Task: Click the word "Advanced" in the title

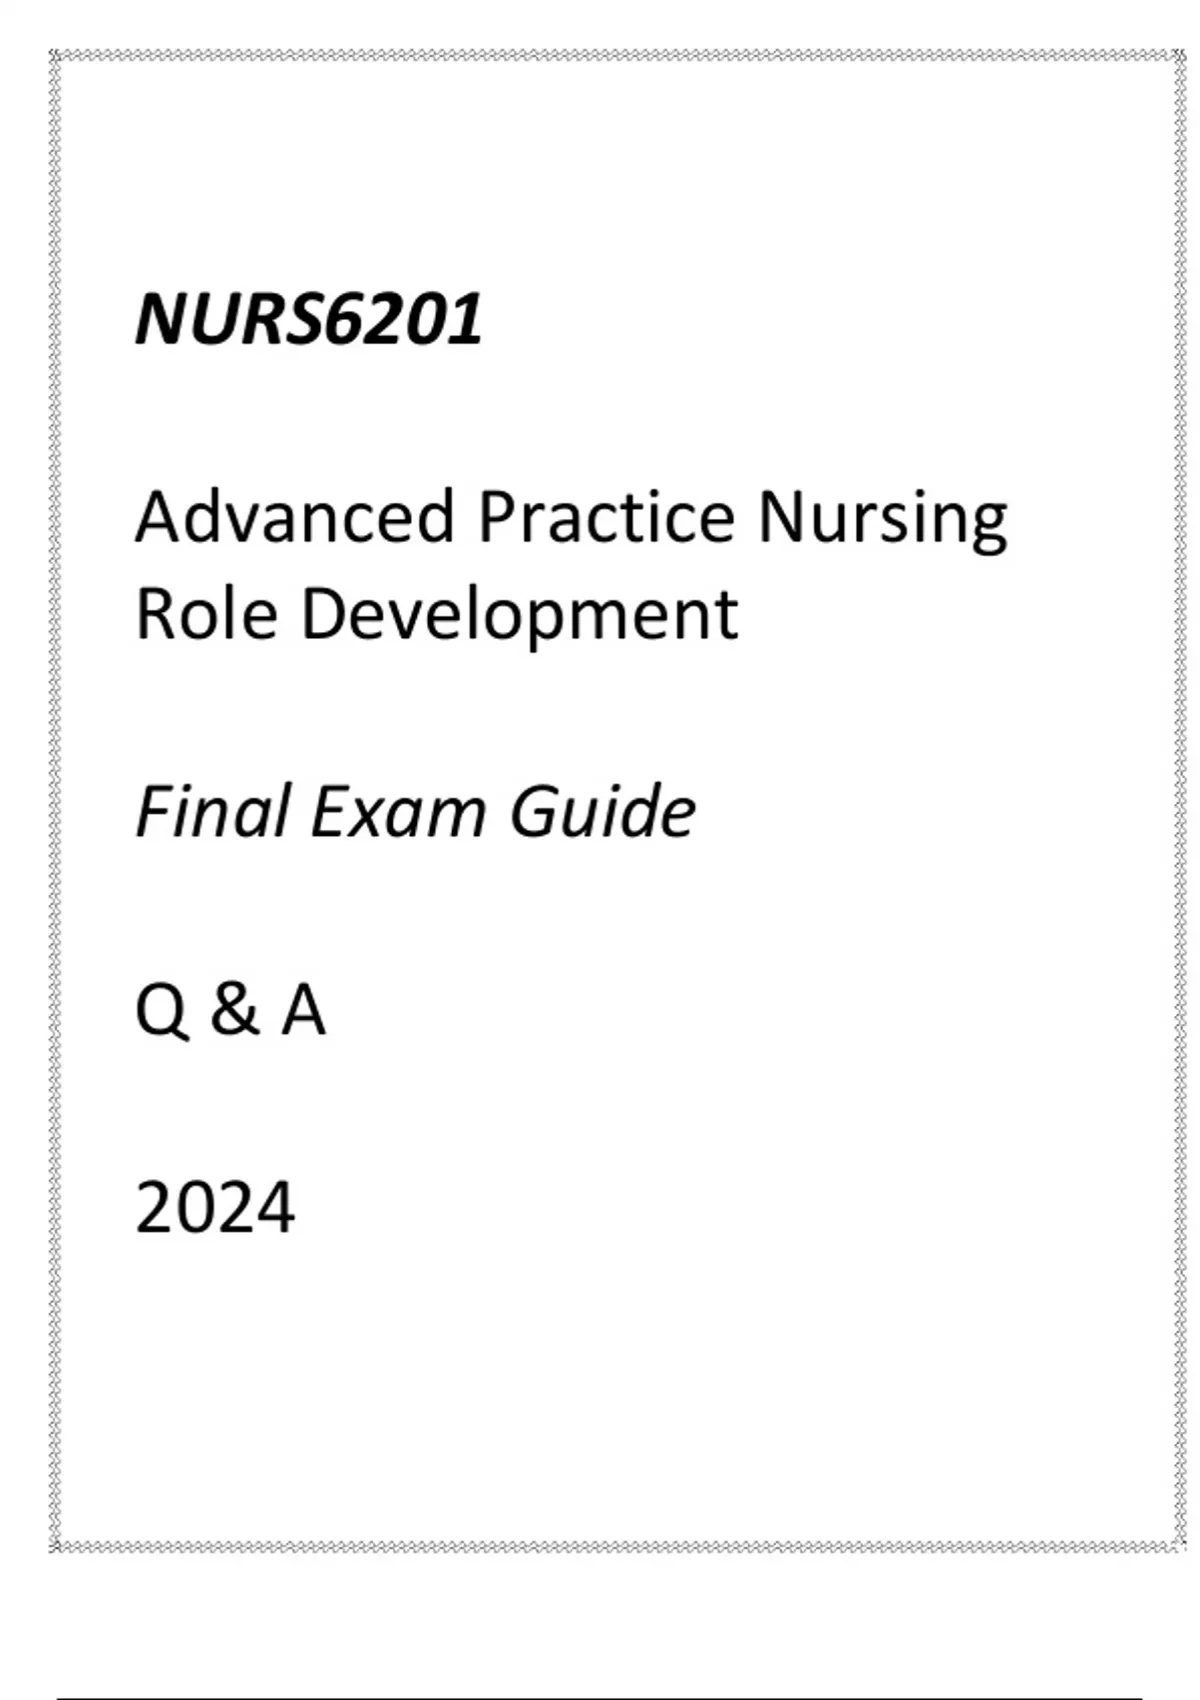Action: click(295, 517)
